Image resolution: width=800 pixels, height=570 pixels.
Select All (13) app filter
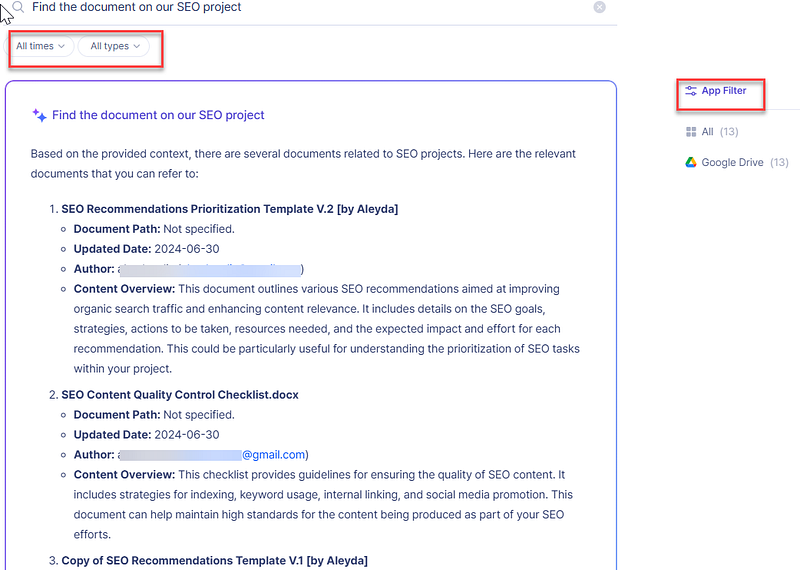click(x=712, y=132)
